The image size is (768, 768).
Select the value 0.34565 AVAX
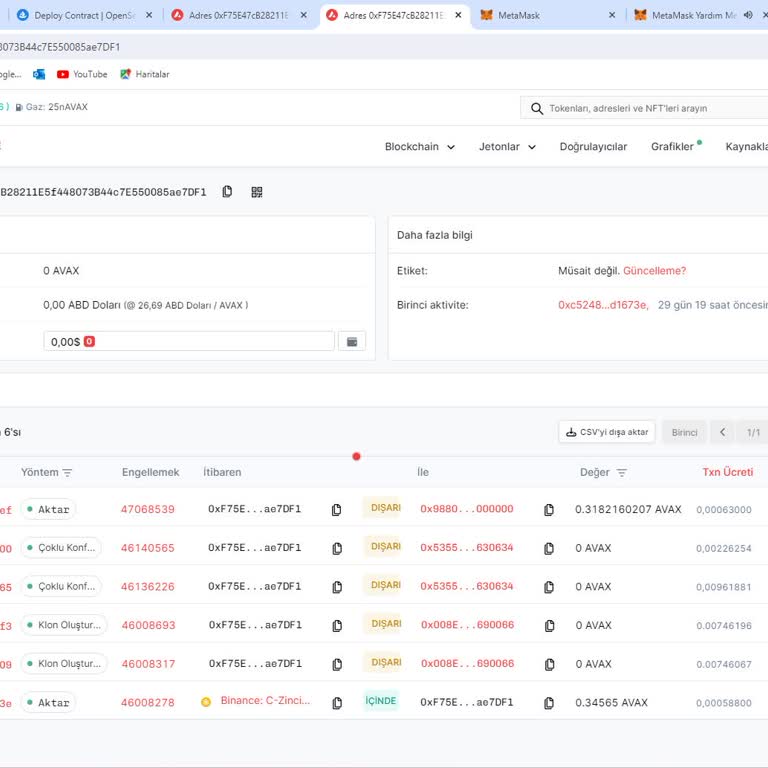point(611,703)
